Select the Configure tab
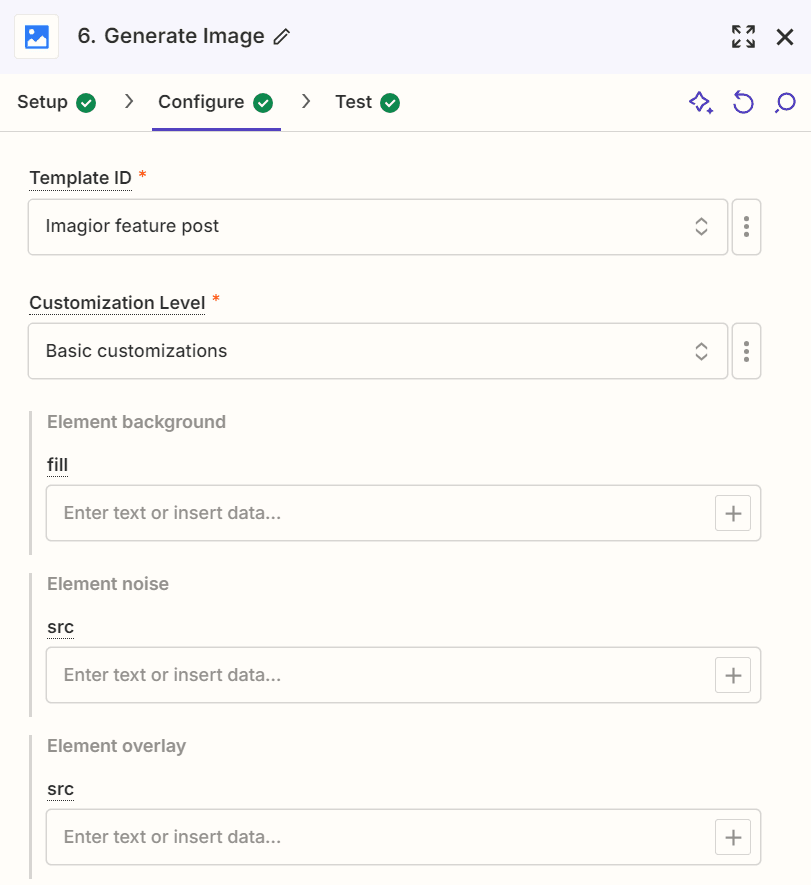811x885 pixels. click(201, 102)
